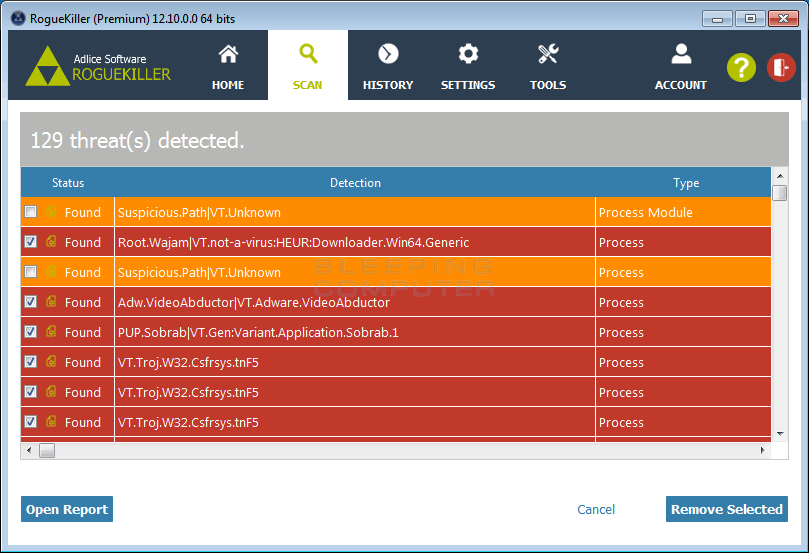Select the Adw.VideoAbductor detection text
Screen dimensions: 809x553
pyautogui.click(x=254, y=302)
